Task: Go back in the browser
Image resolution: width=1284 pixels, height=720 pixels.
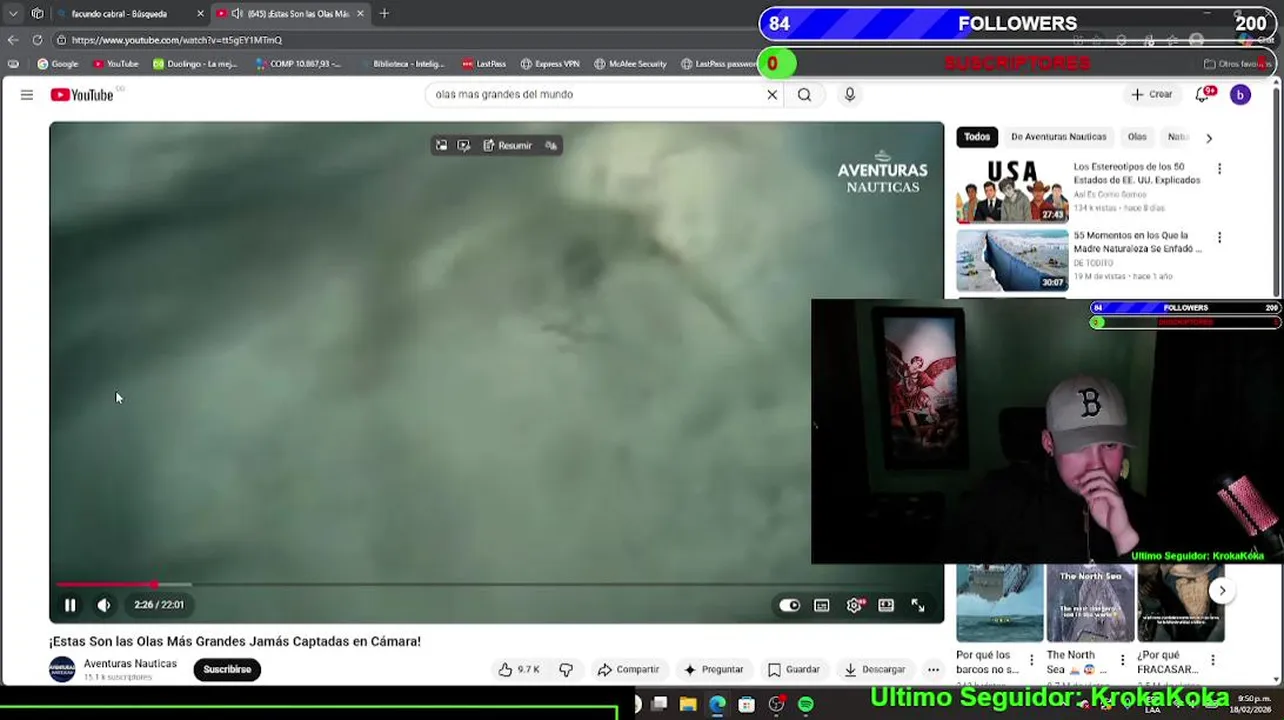Action: [12, 40]
